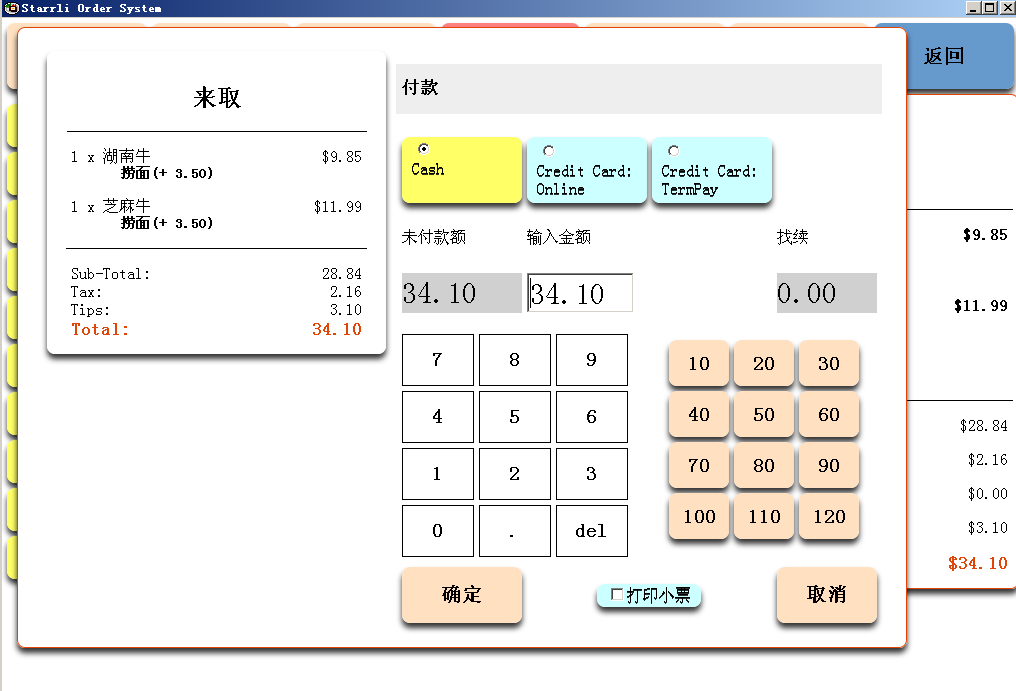The image size is (1016, 691).
Task: Choose Credit Card: TermPay payment option
Action: coord(674,151)
